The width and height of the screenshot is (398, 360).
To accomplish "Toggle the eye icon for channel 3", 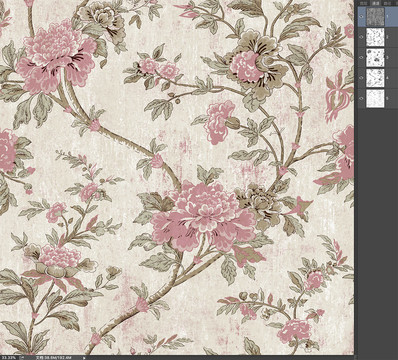I will [361, 57].
